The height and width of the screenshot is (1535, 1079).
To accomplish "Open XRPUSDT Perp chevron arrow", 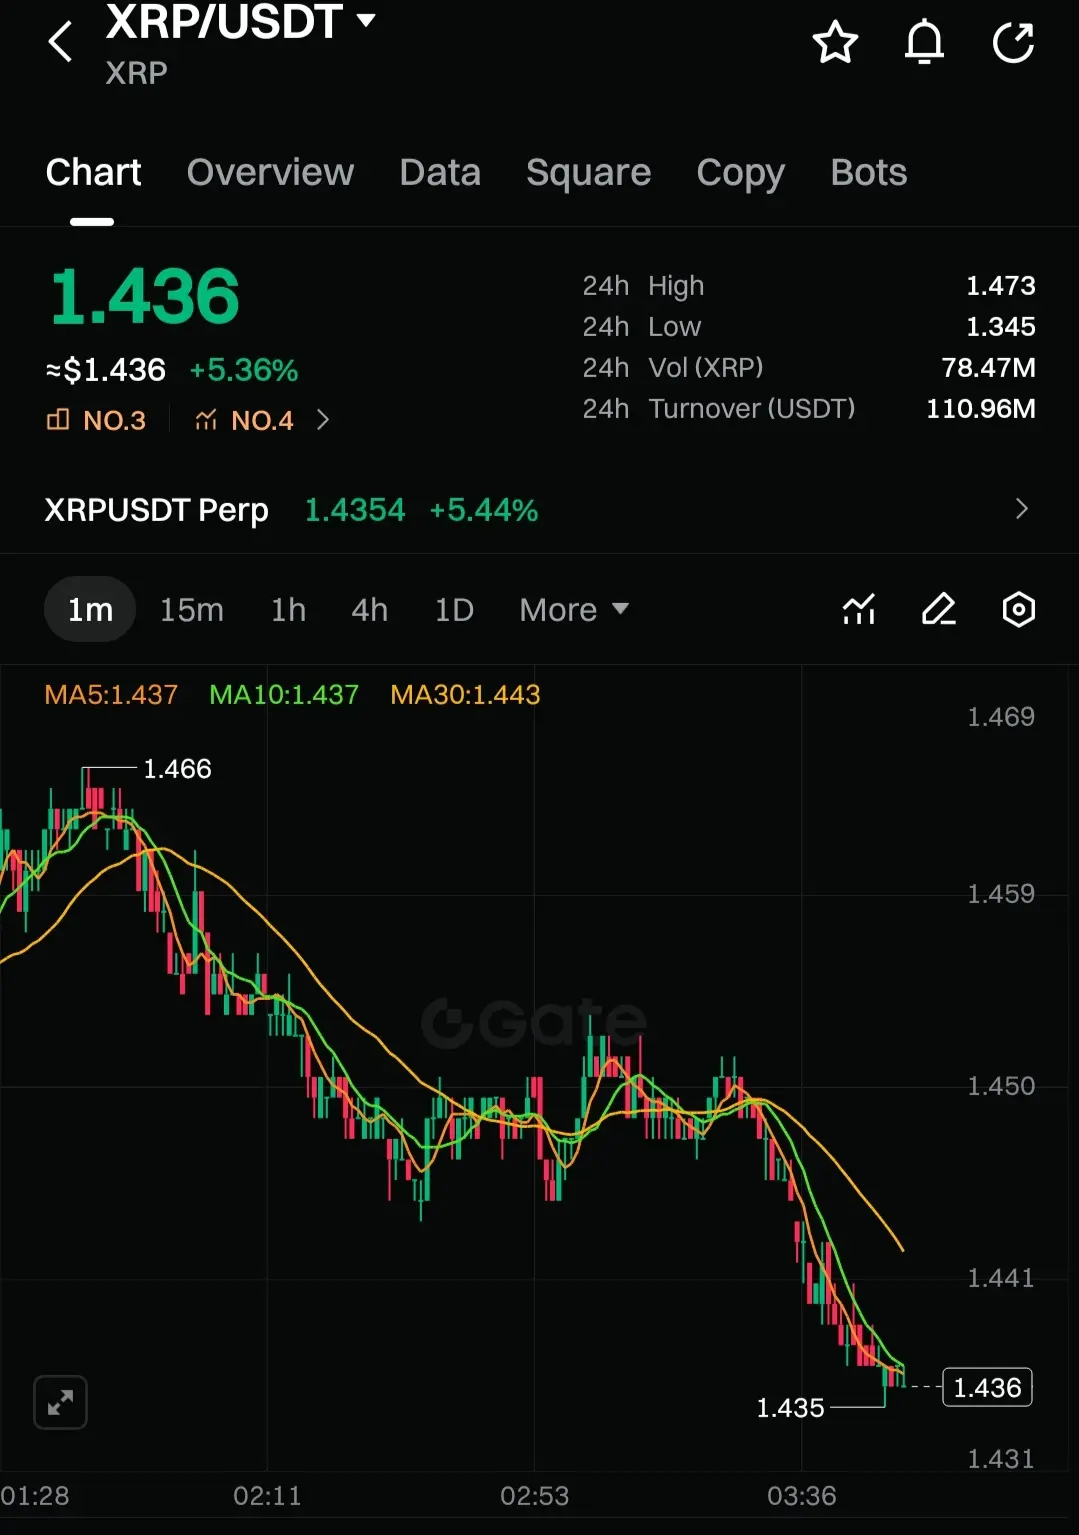I will pos(1021,509).
